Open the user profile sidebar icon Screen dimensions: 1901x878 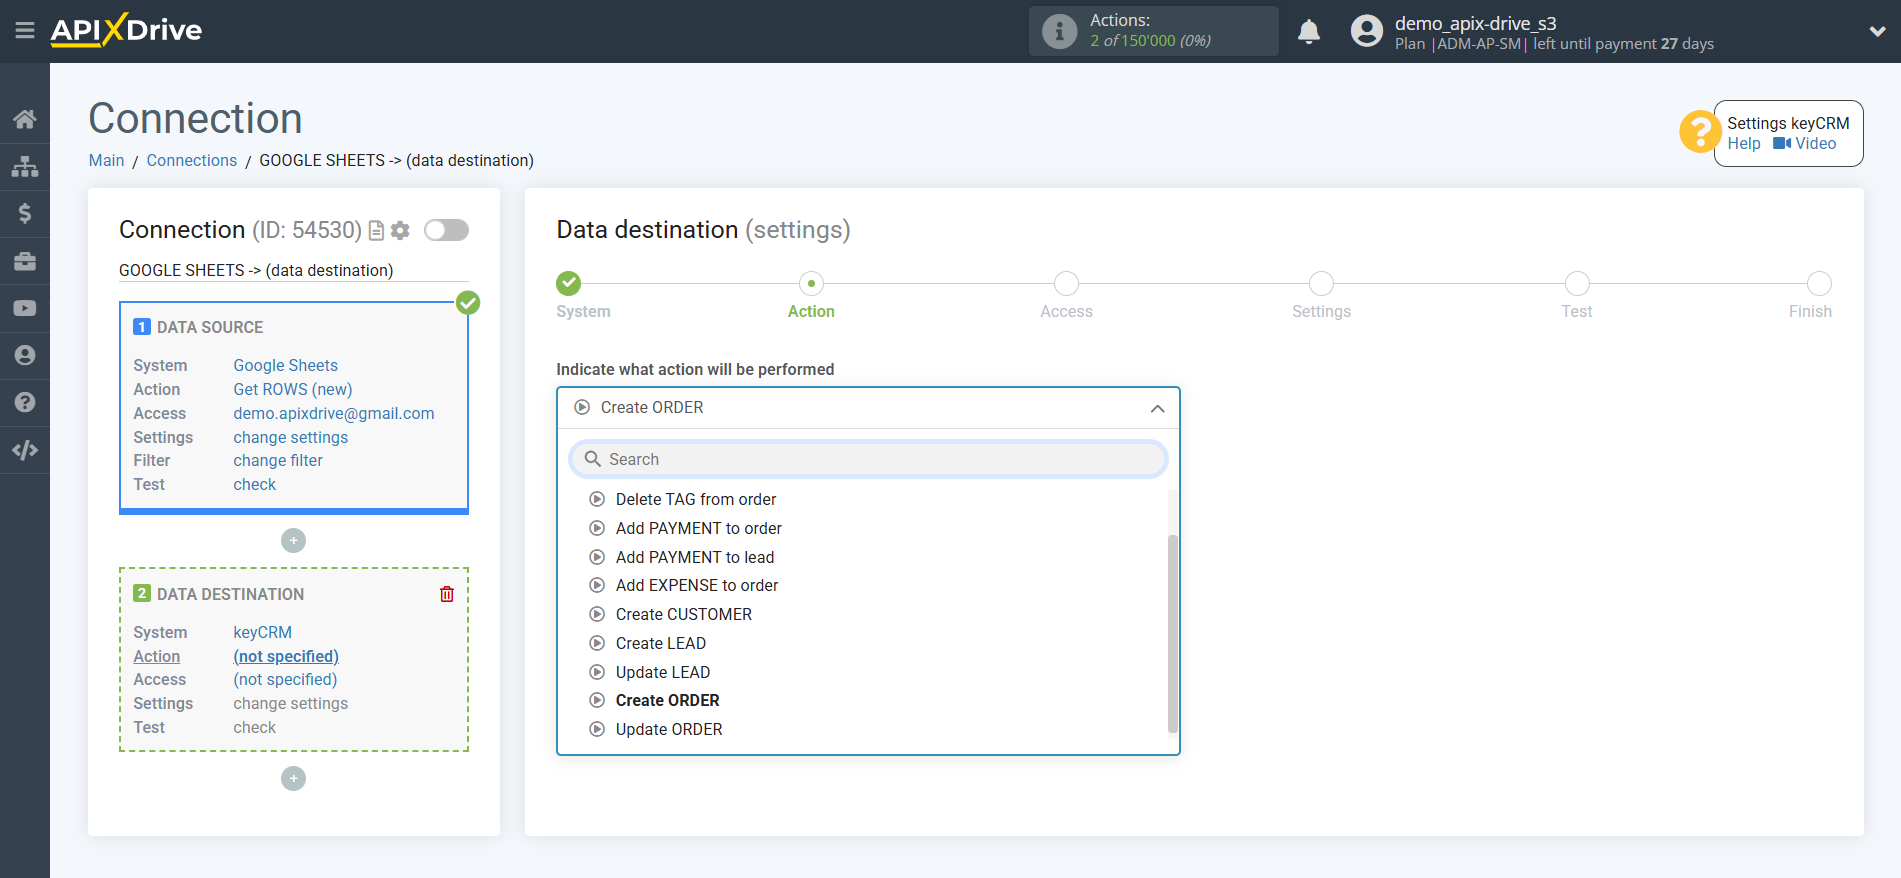[25, 355]
